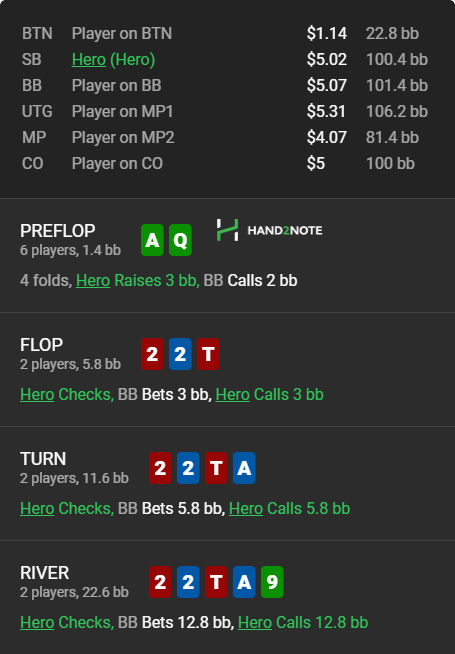
Task: Select the Player on CO row
Action: pos(225,164)
